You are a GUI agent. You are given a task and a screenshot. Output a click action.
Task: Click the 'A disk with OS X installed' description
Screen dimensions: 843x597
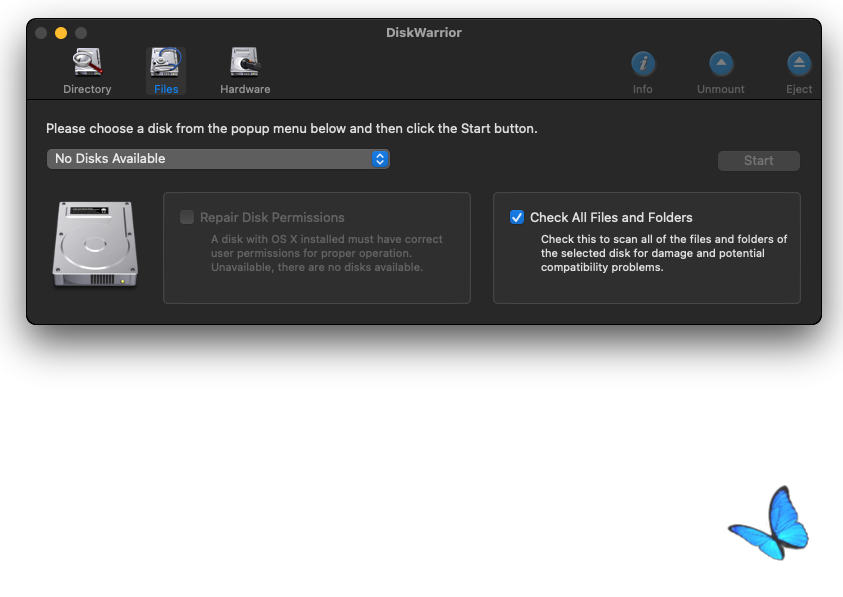tap(327, 253)
